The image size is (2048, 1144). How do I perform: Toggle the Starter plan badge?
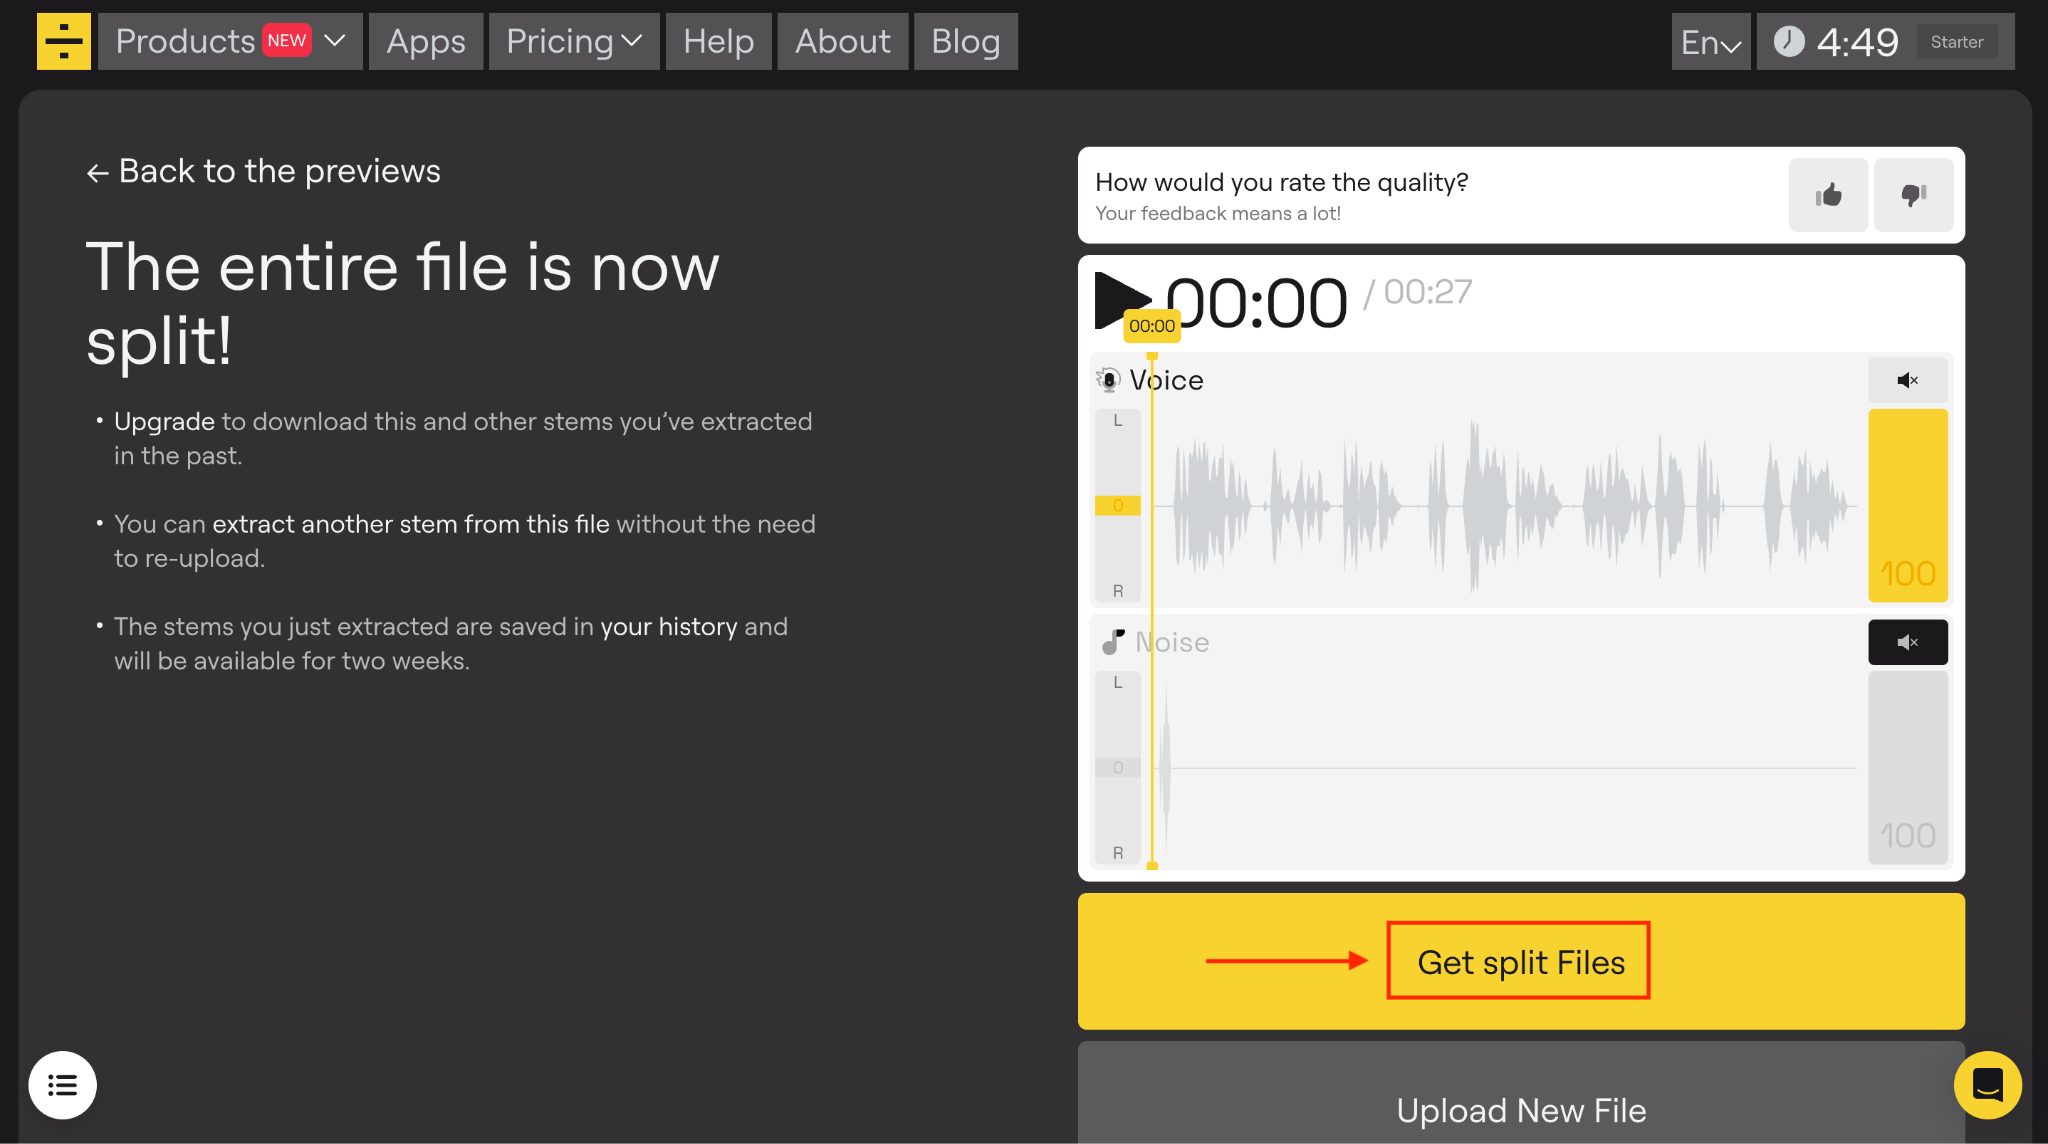(1958, 41)
